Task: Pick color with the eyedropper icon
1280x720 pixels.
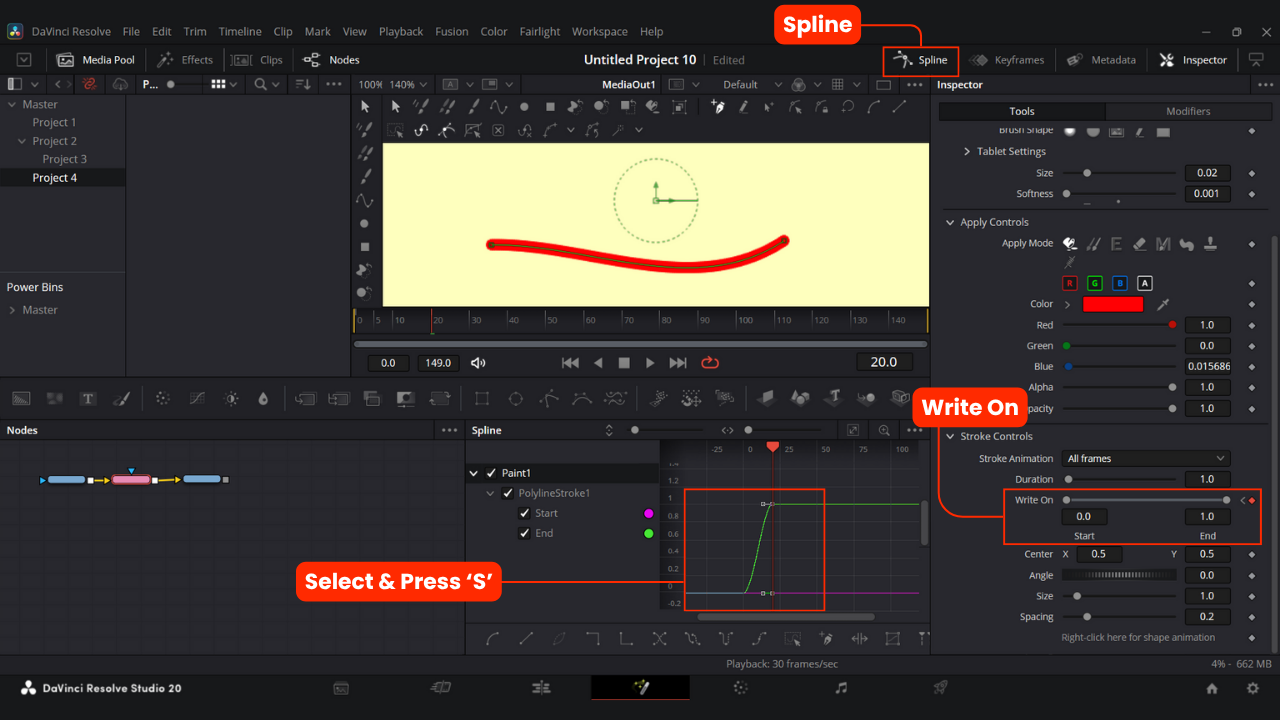Action: [x=1163, y=304]
